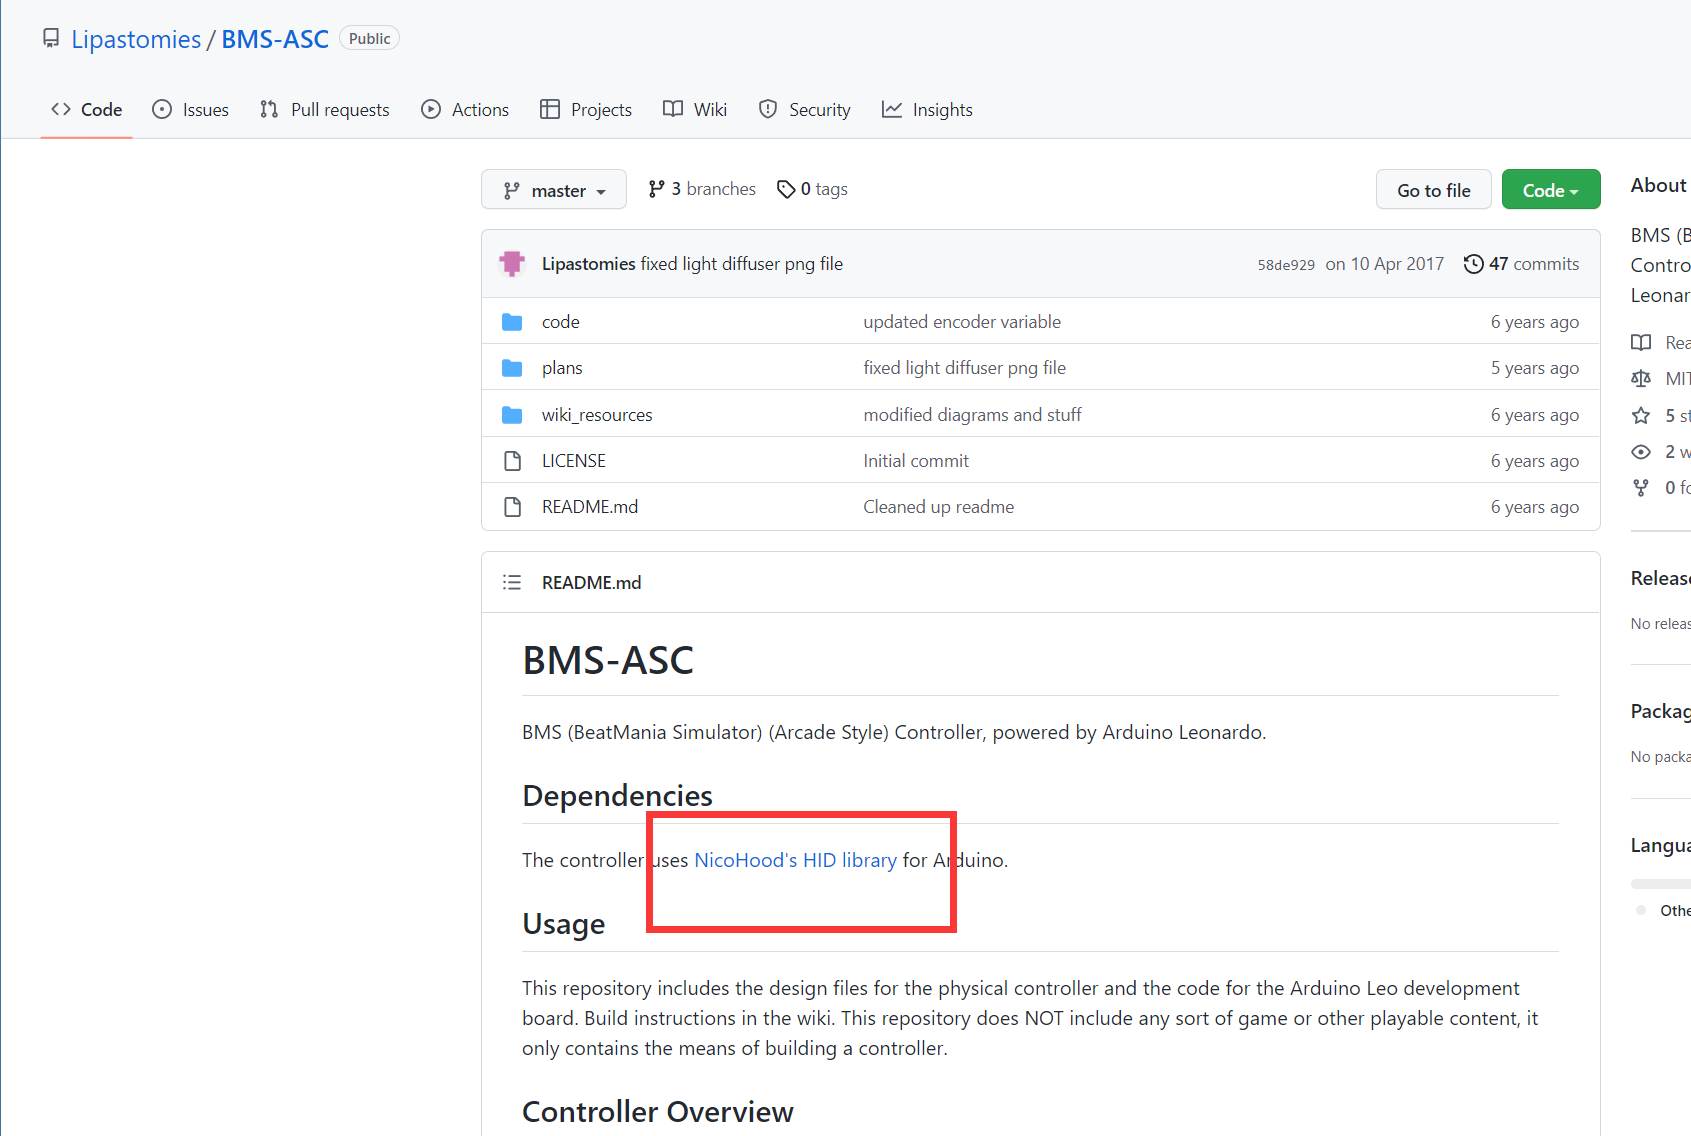1691x1136 pixels.
Task: Open 'modified diagrams and stuff' commit
Action: pos(972,415)
